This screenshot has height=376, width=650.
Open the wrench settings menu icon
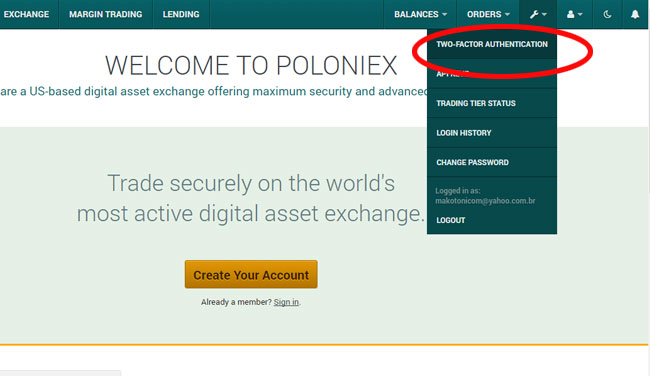pyautogui.click(x=534, y=15)
